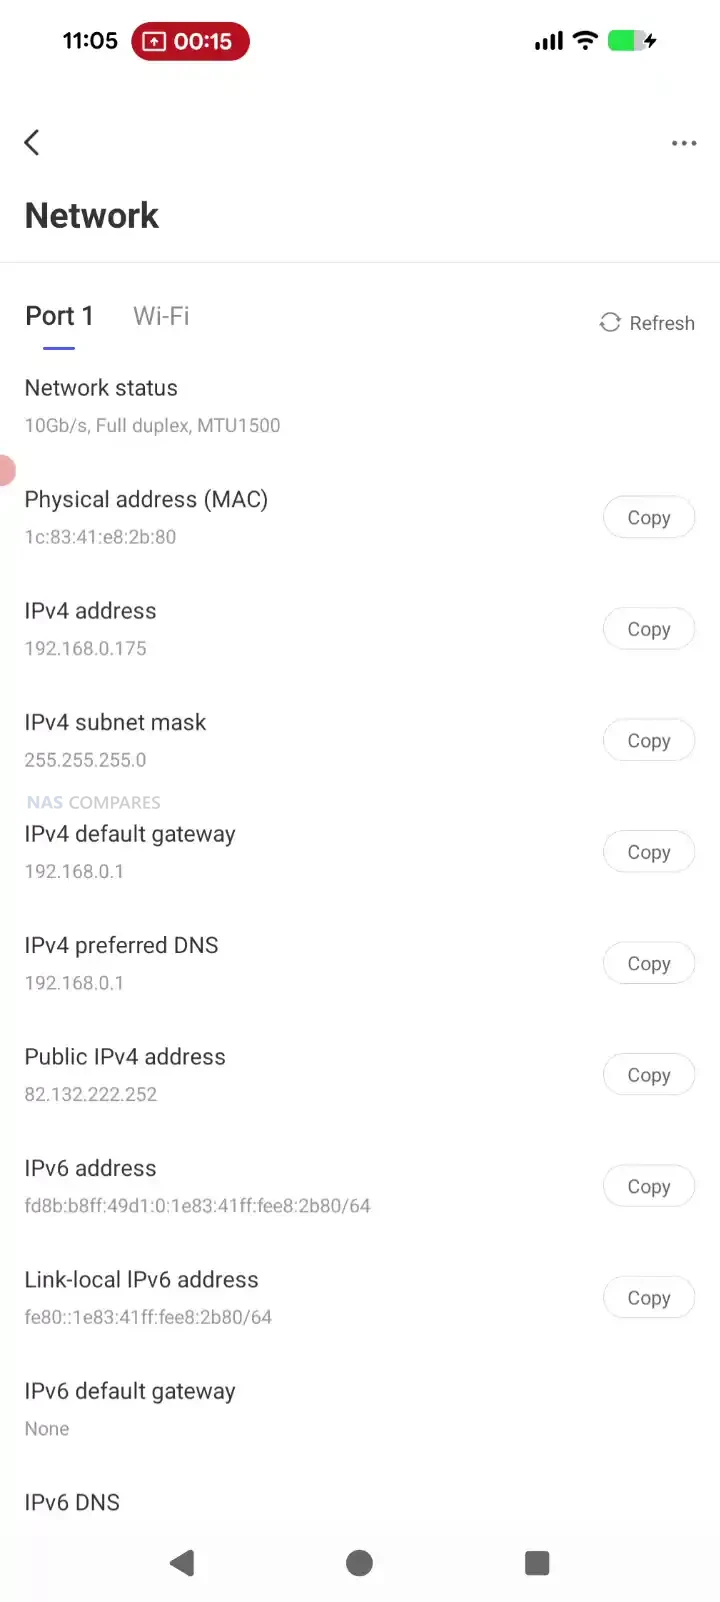The height and width of the screenshot is (1602, 720).
Task: Tap the Network status row
Action: [x=152, y=406]
